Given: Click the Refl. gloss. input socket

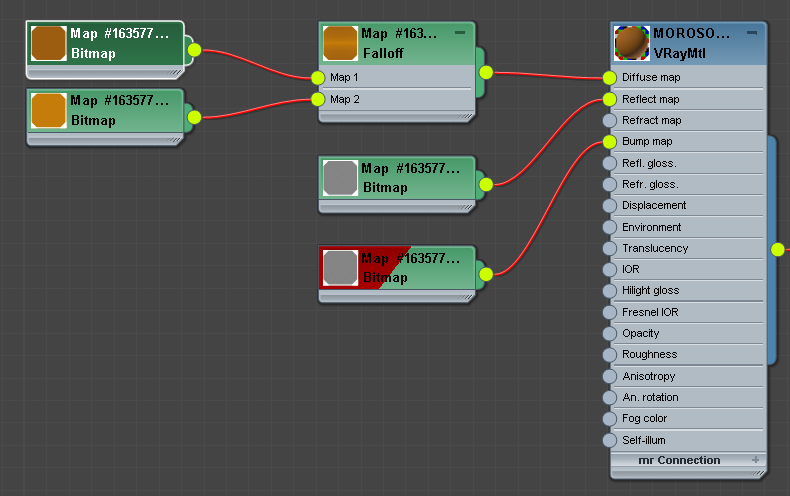Looking at the screenshot, I should click(610, 163).
